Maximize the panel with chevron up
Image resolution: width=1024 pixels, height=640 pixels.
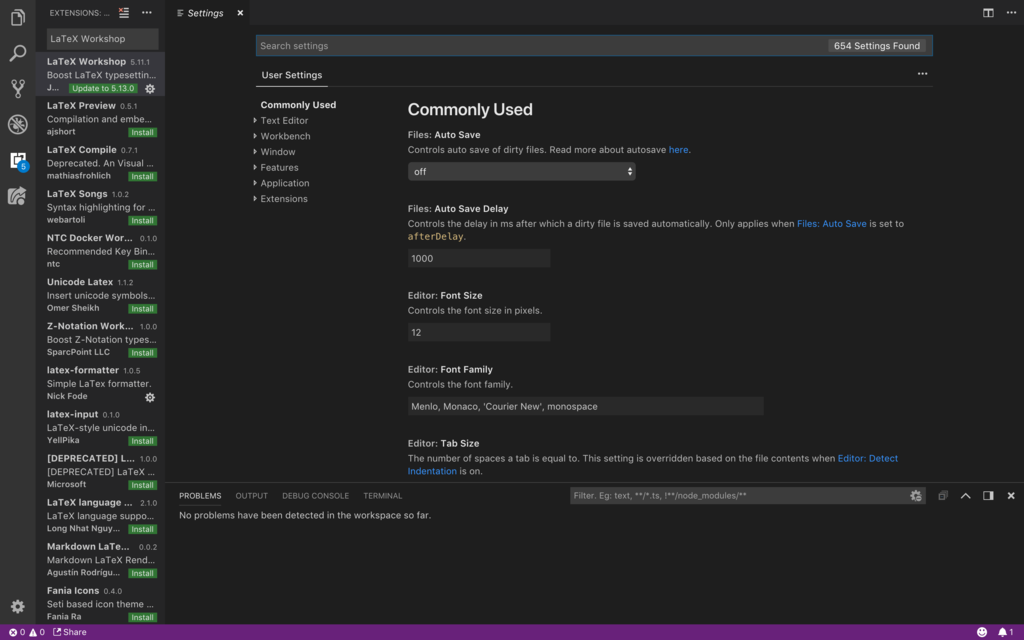965,496
